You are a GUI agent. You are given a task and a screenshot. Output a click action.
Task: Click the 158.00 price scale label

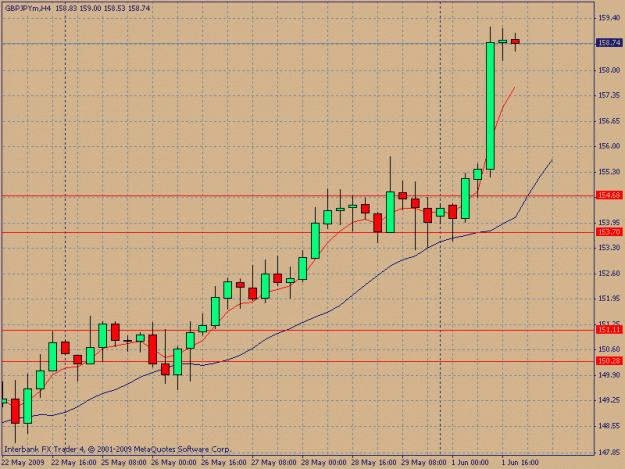(x=609, y=70)
